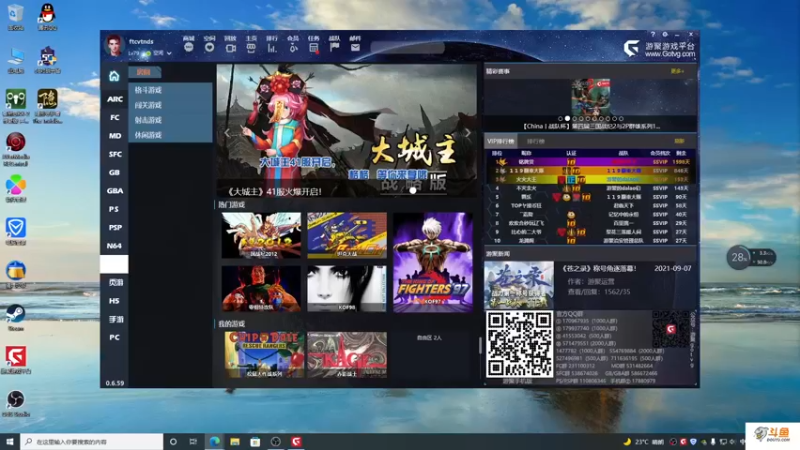
Task: Open the 回放 replay camera icon
Action: coord(231,47)
